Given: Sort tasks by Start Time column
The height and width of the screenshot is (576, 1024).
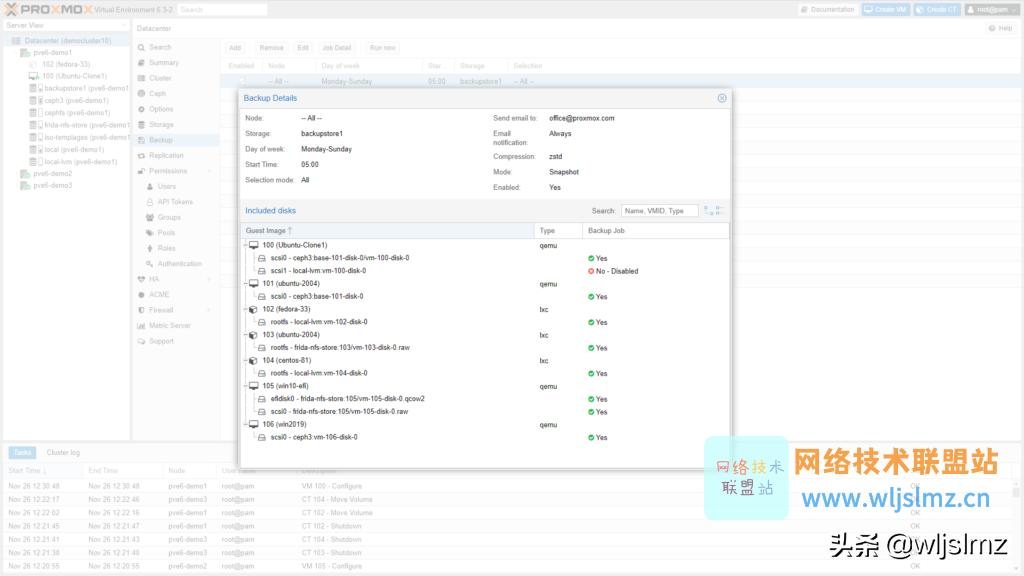Looking at the screenshot, I should 43,471.
